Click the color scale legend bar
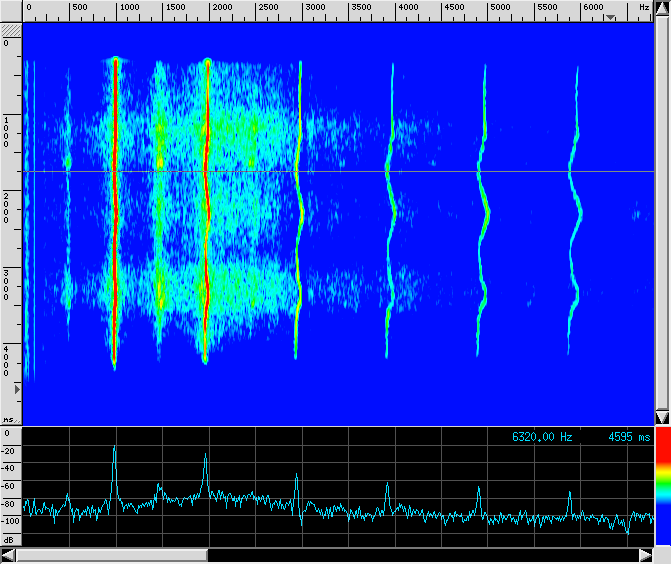The image size is (671, 564). pos(661,492)
